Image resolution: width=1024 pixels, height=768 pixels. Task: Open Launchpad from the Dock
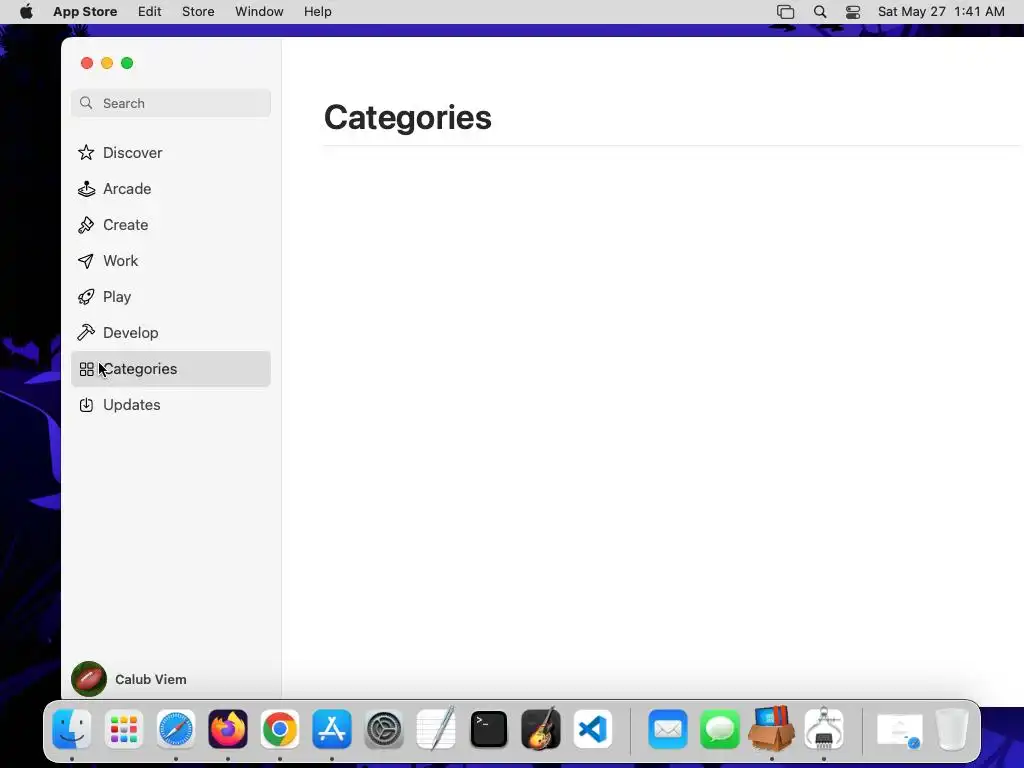tap(123, 729)
